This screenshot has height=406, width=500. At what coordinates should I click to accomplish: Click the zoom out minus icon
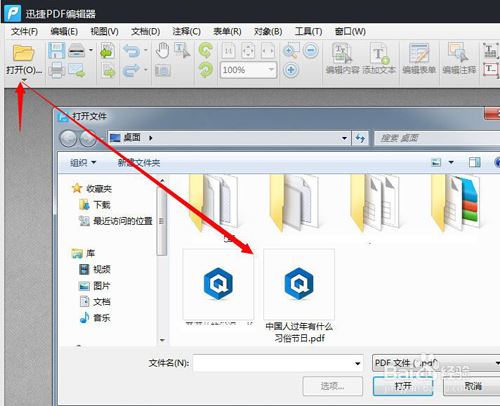[311, 51]
